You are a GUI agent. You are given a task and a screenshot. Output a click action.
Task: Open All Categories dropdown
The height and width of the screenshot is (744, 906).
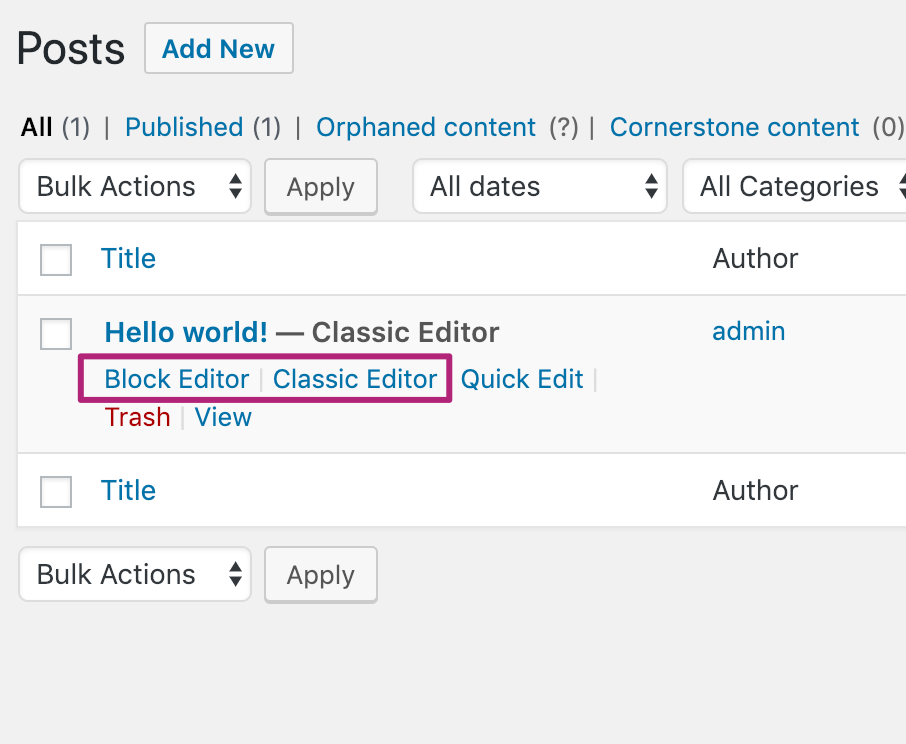point(794,187)
